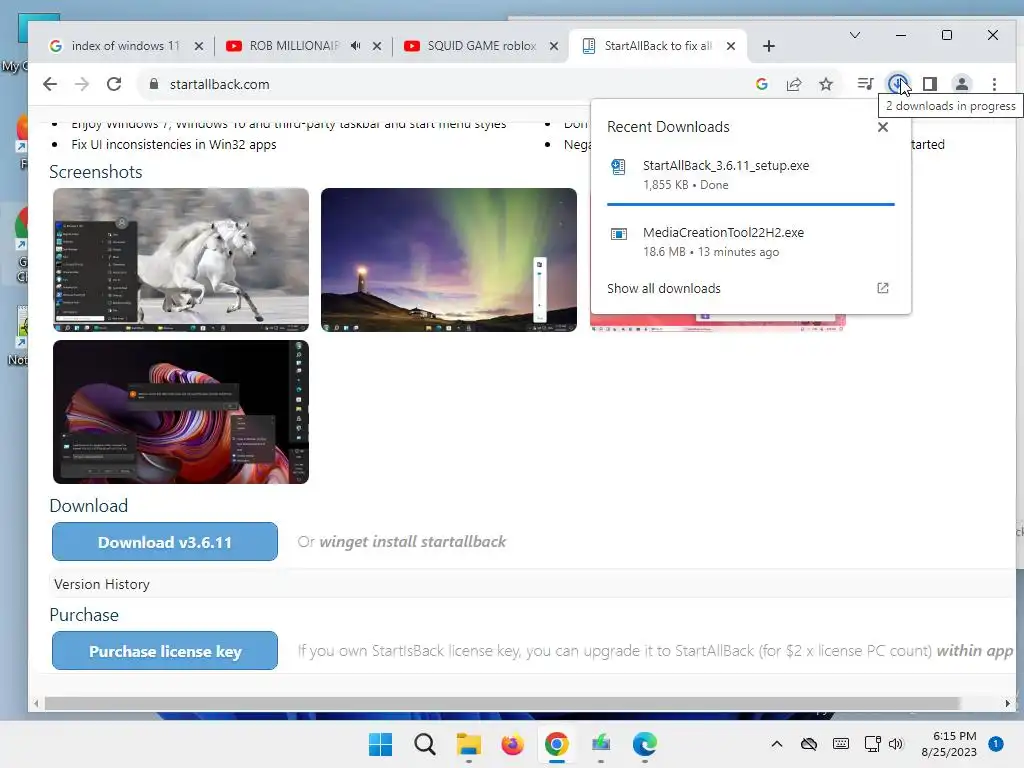Click the Google icon in the address bar

(x=761, y=84)
